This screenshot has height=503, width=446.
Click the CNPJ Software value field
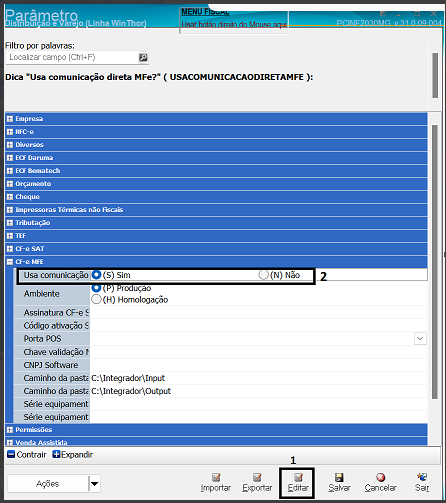click(258, 365)
